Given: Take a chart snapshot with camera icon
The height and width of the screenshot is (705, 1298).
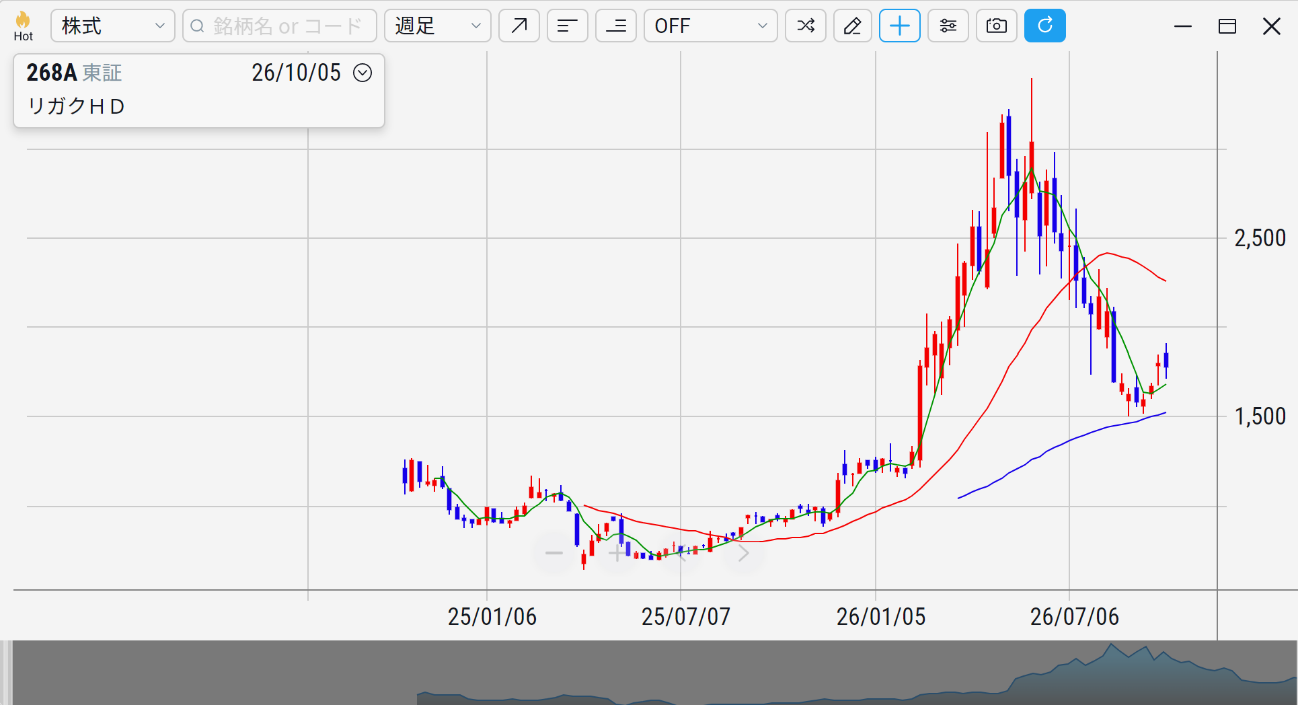Looking at the screenshot, I should tap(996, 26).
